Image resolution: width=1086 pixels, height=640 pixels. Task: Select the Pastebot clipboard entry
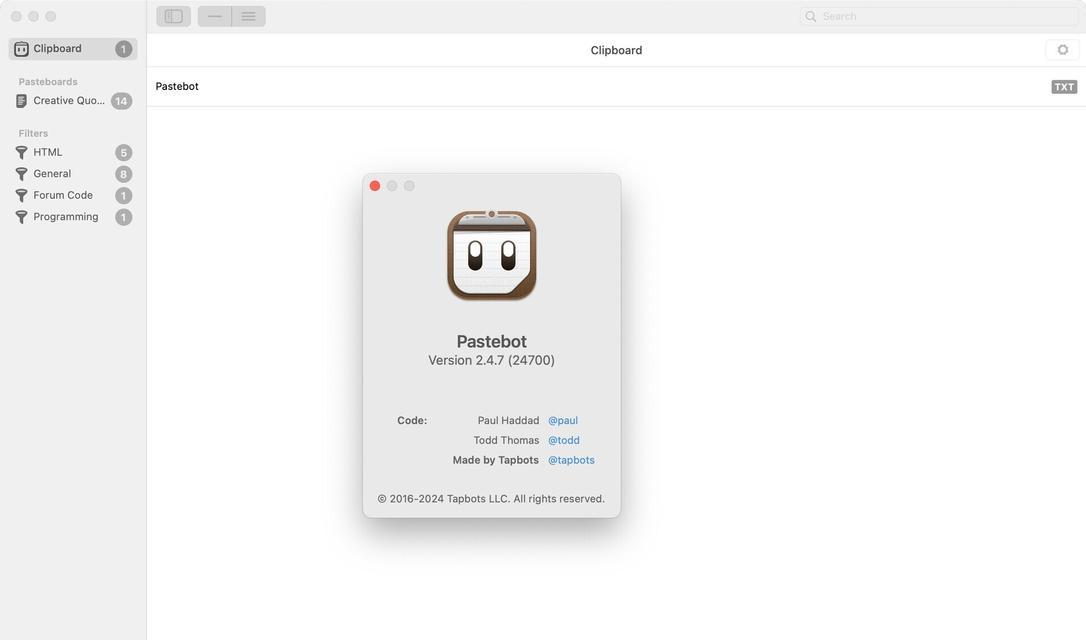(x=616, y=87)
